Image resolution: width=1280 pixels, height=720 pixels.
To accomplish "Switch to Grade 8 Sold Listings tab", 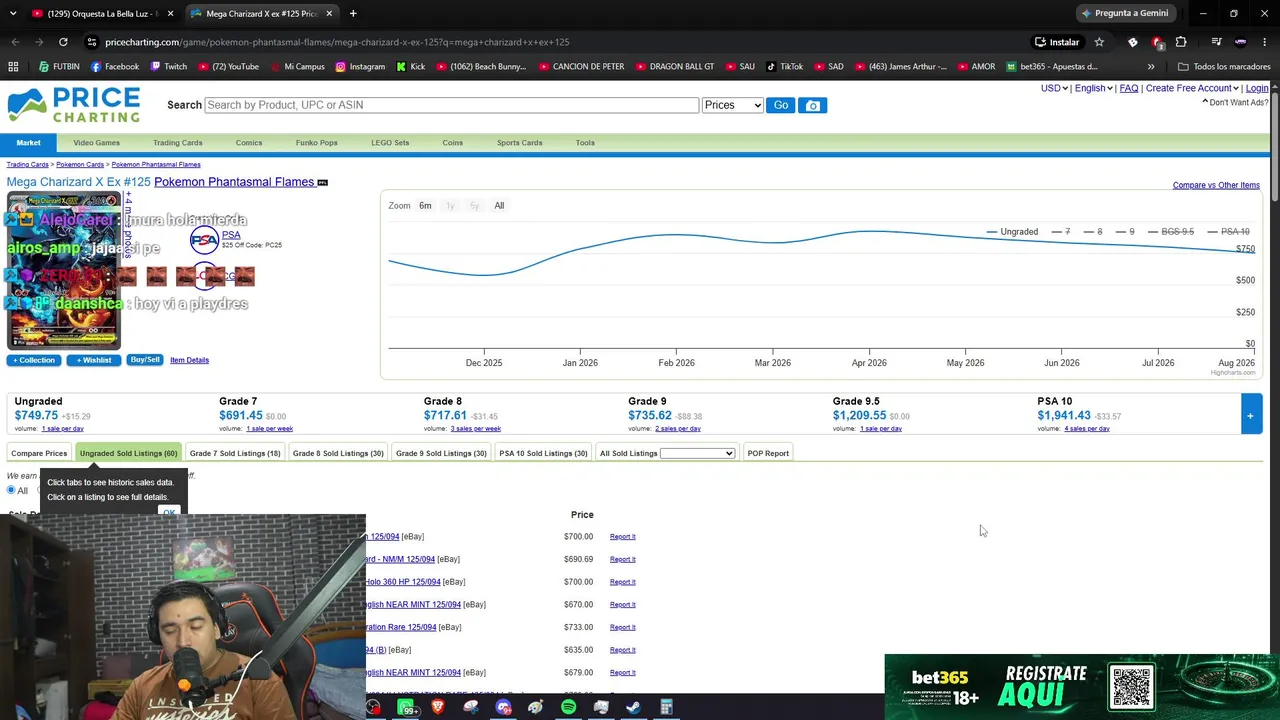I will coord(338,453).
